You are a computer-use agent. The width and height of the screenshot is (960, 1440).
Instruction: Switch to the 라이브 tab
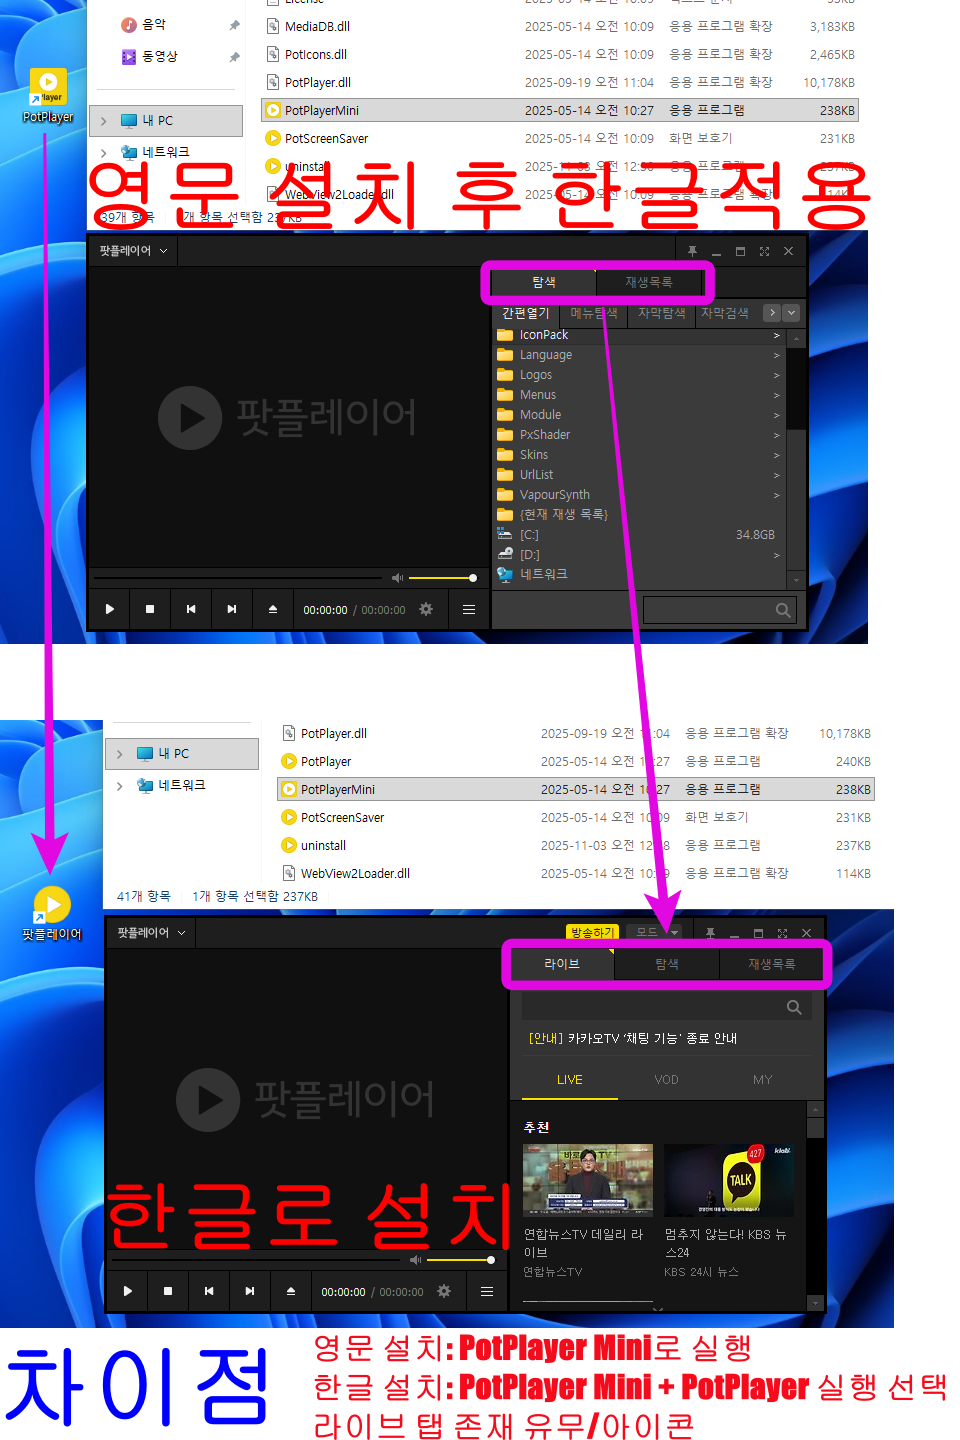(562, 964)
